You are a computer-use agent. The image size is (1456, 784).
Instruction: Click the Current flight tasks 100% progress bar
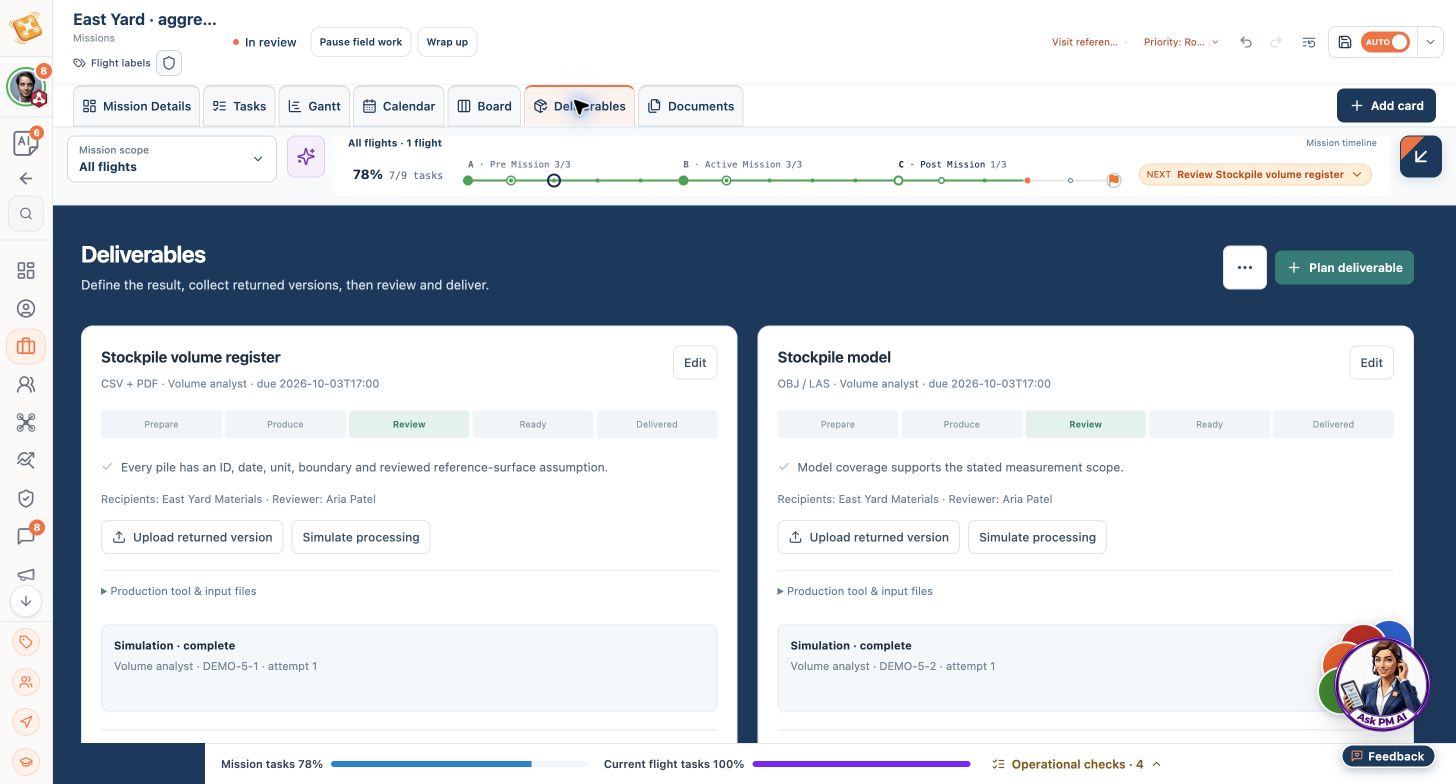point(861,764)
